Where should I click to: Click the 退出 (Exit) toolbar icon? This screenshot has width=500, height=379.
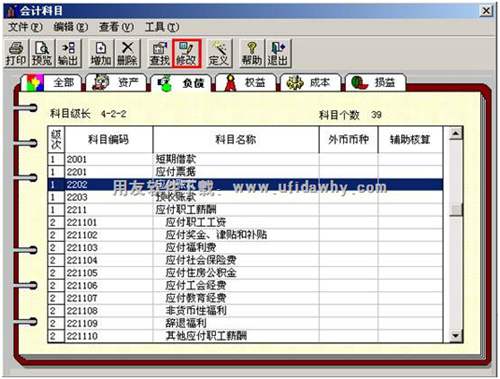(278, 53)
